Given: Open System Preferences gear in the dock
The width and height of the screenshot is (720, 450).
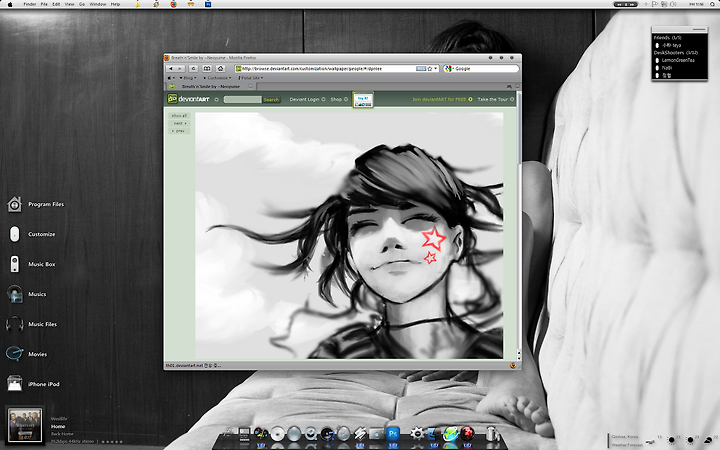Looking at the screenshot, I should [417, 433].
